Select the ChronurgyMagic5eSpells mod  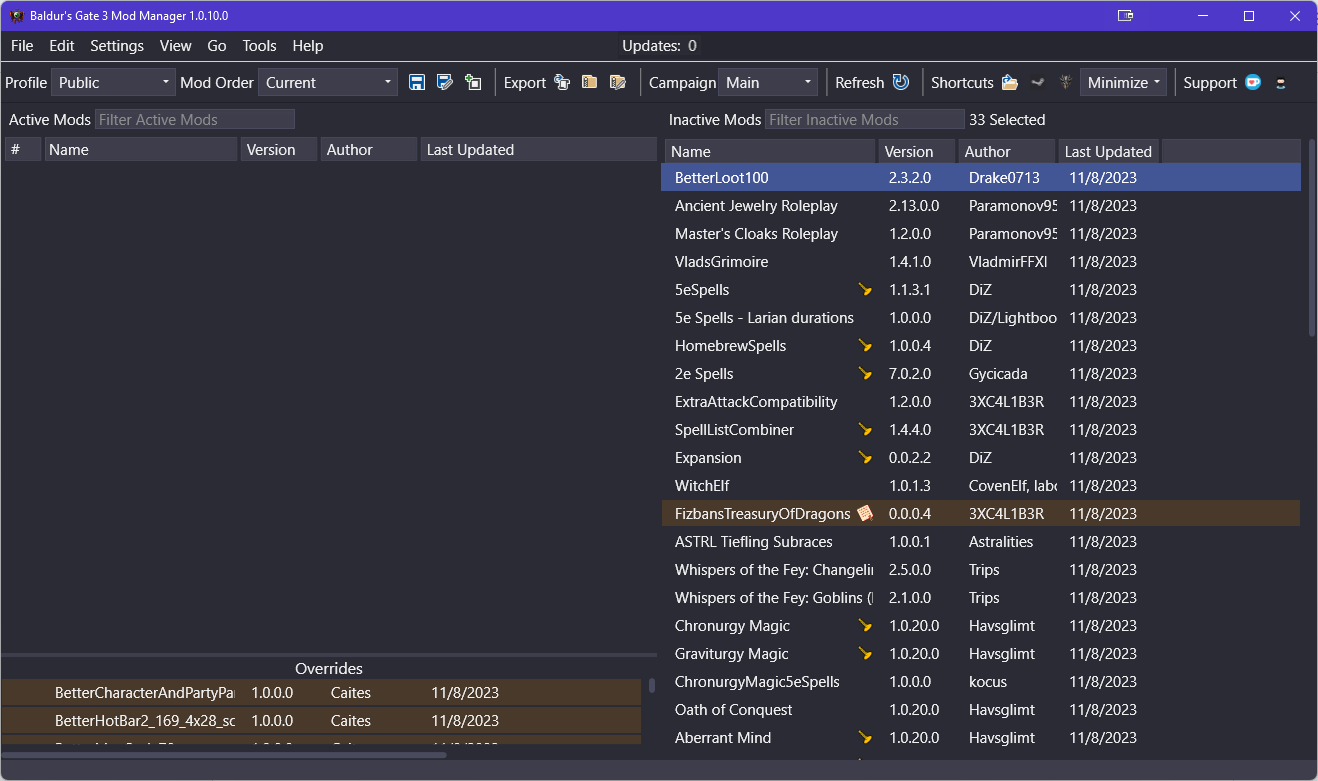pyautogui.click(x=981, y=682)
